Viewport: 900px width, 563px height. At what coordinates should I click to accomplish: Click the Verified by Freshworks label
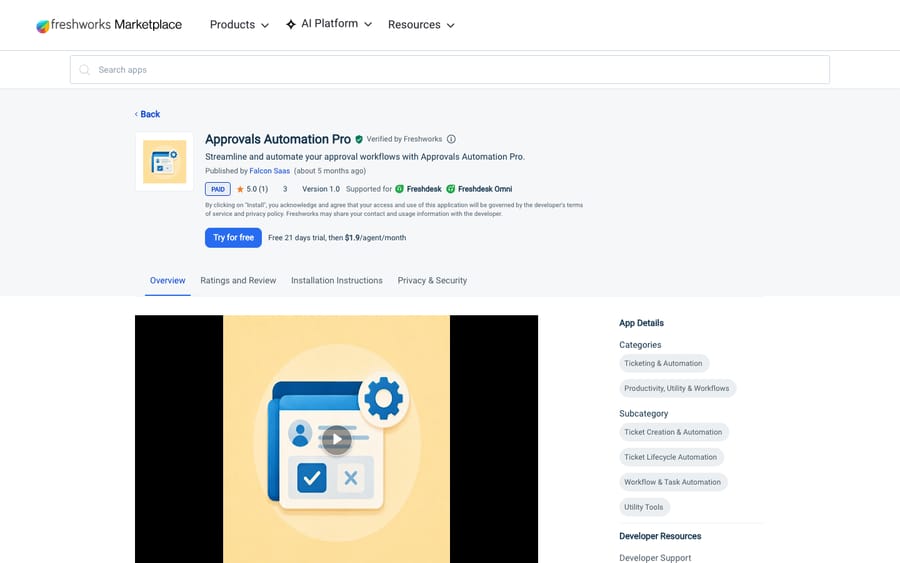404,139
